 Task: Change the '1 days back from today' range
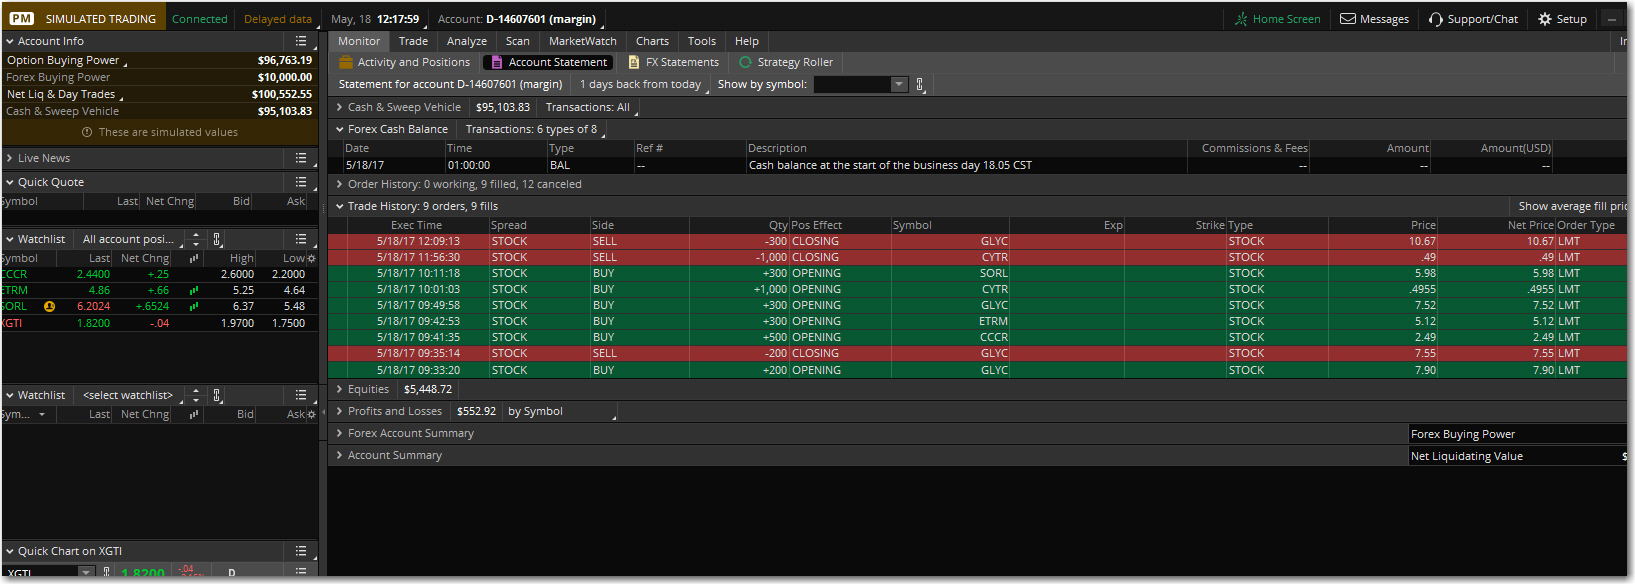click(x=641, y=84)
